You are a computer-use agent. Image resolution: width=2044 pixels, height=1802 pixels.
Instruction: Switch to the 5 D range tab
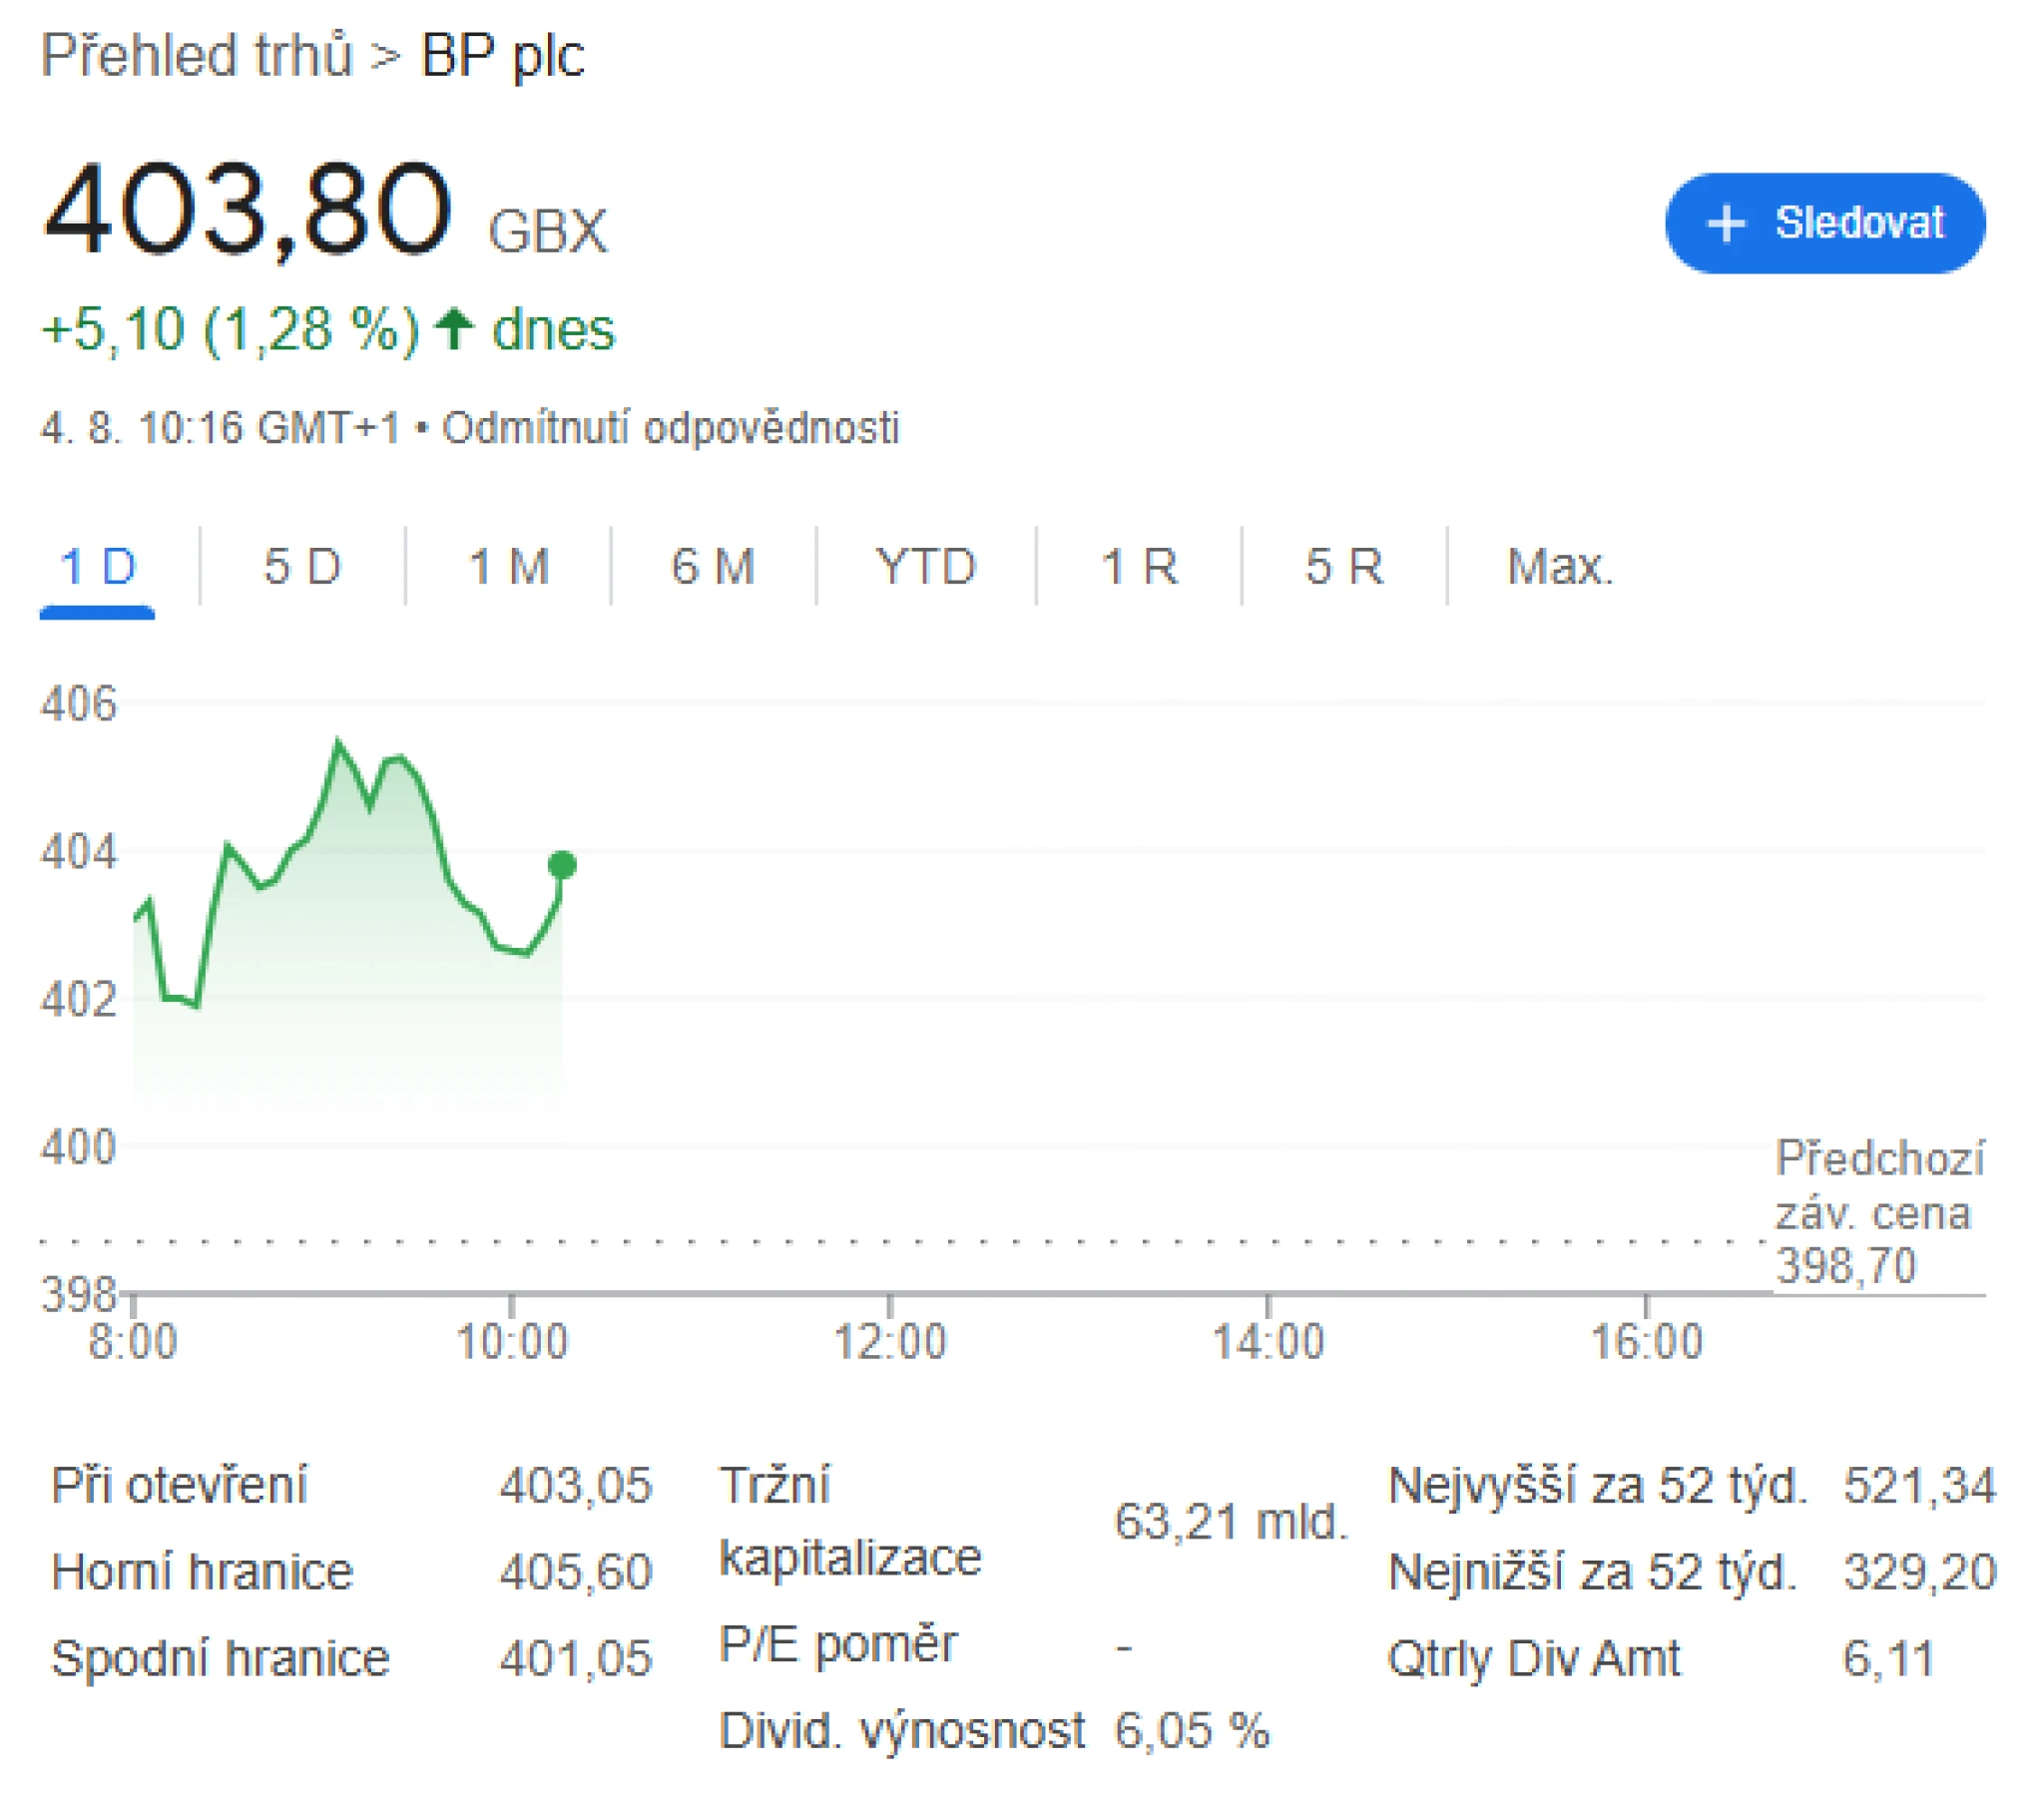(302, 567)
